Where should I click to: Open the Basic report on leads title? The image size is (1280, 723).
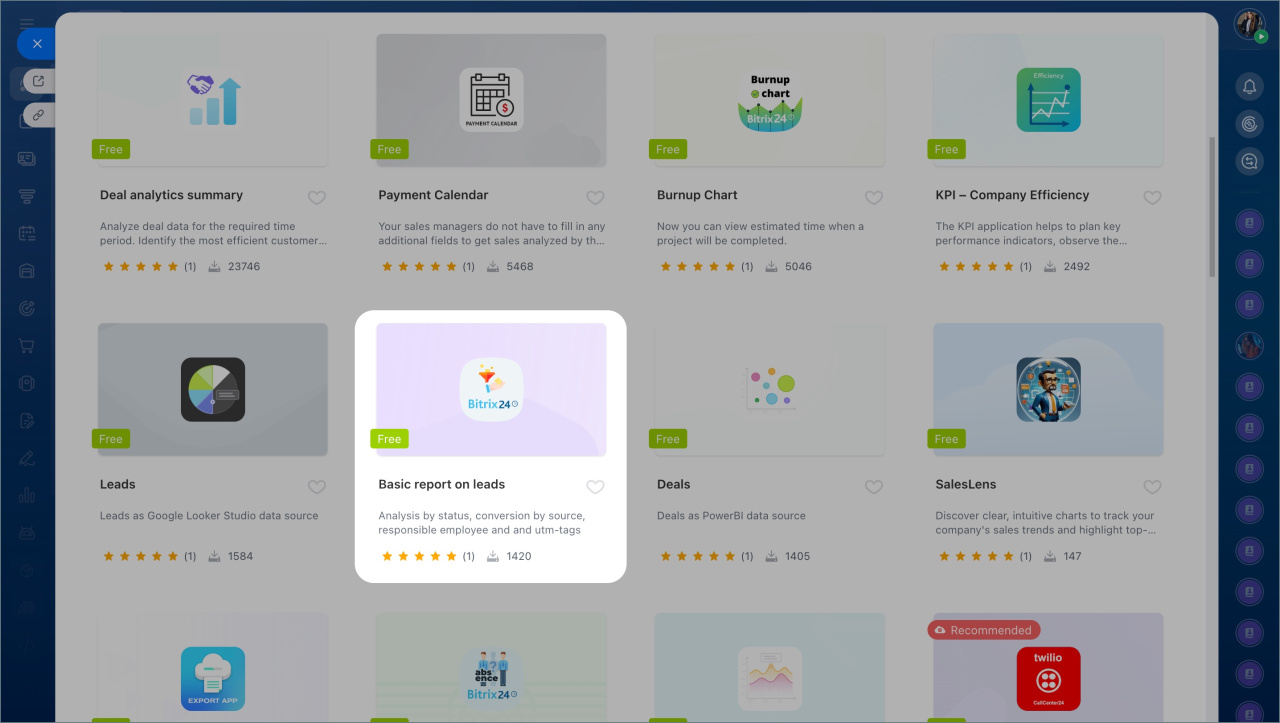[x=441, y=484]
